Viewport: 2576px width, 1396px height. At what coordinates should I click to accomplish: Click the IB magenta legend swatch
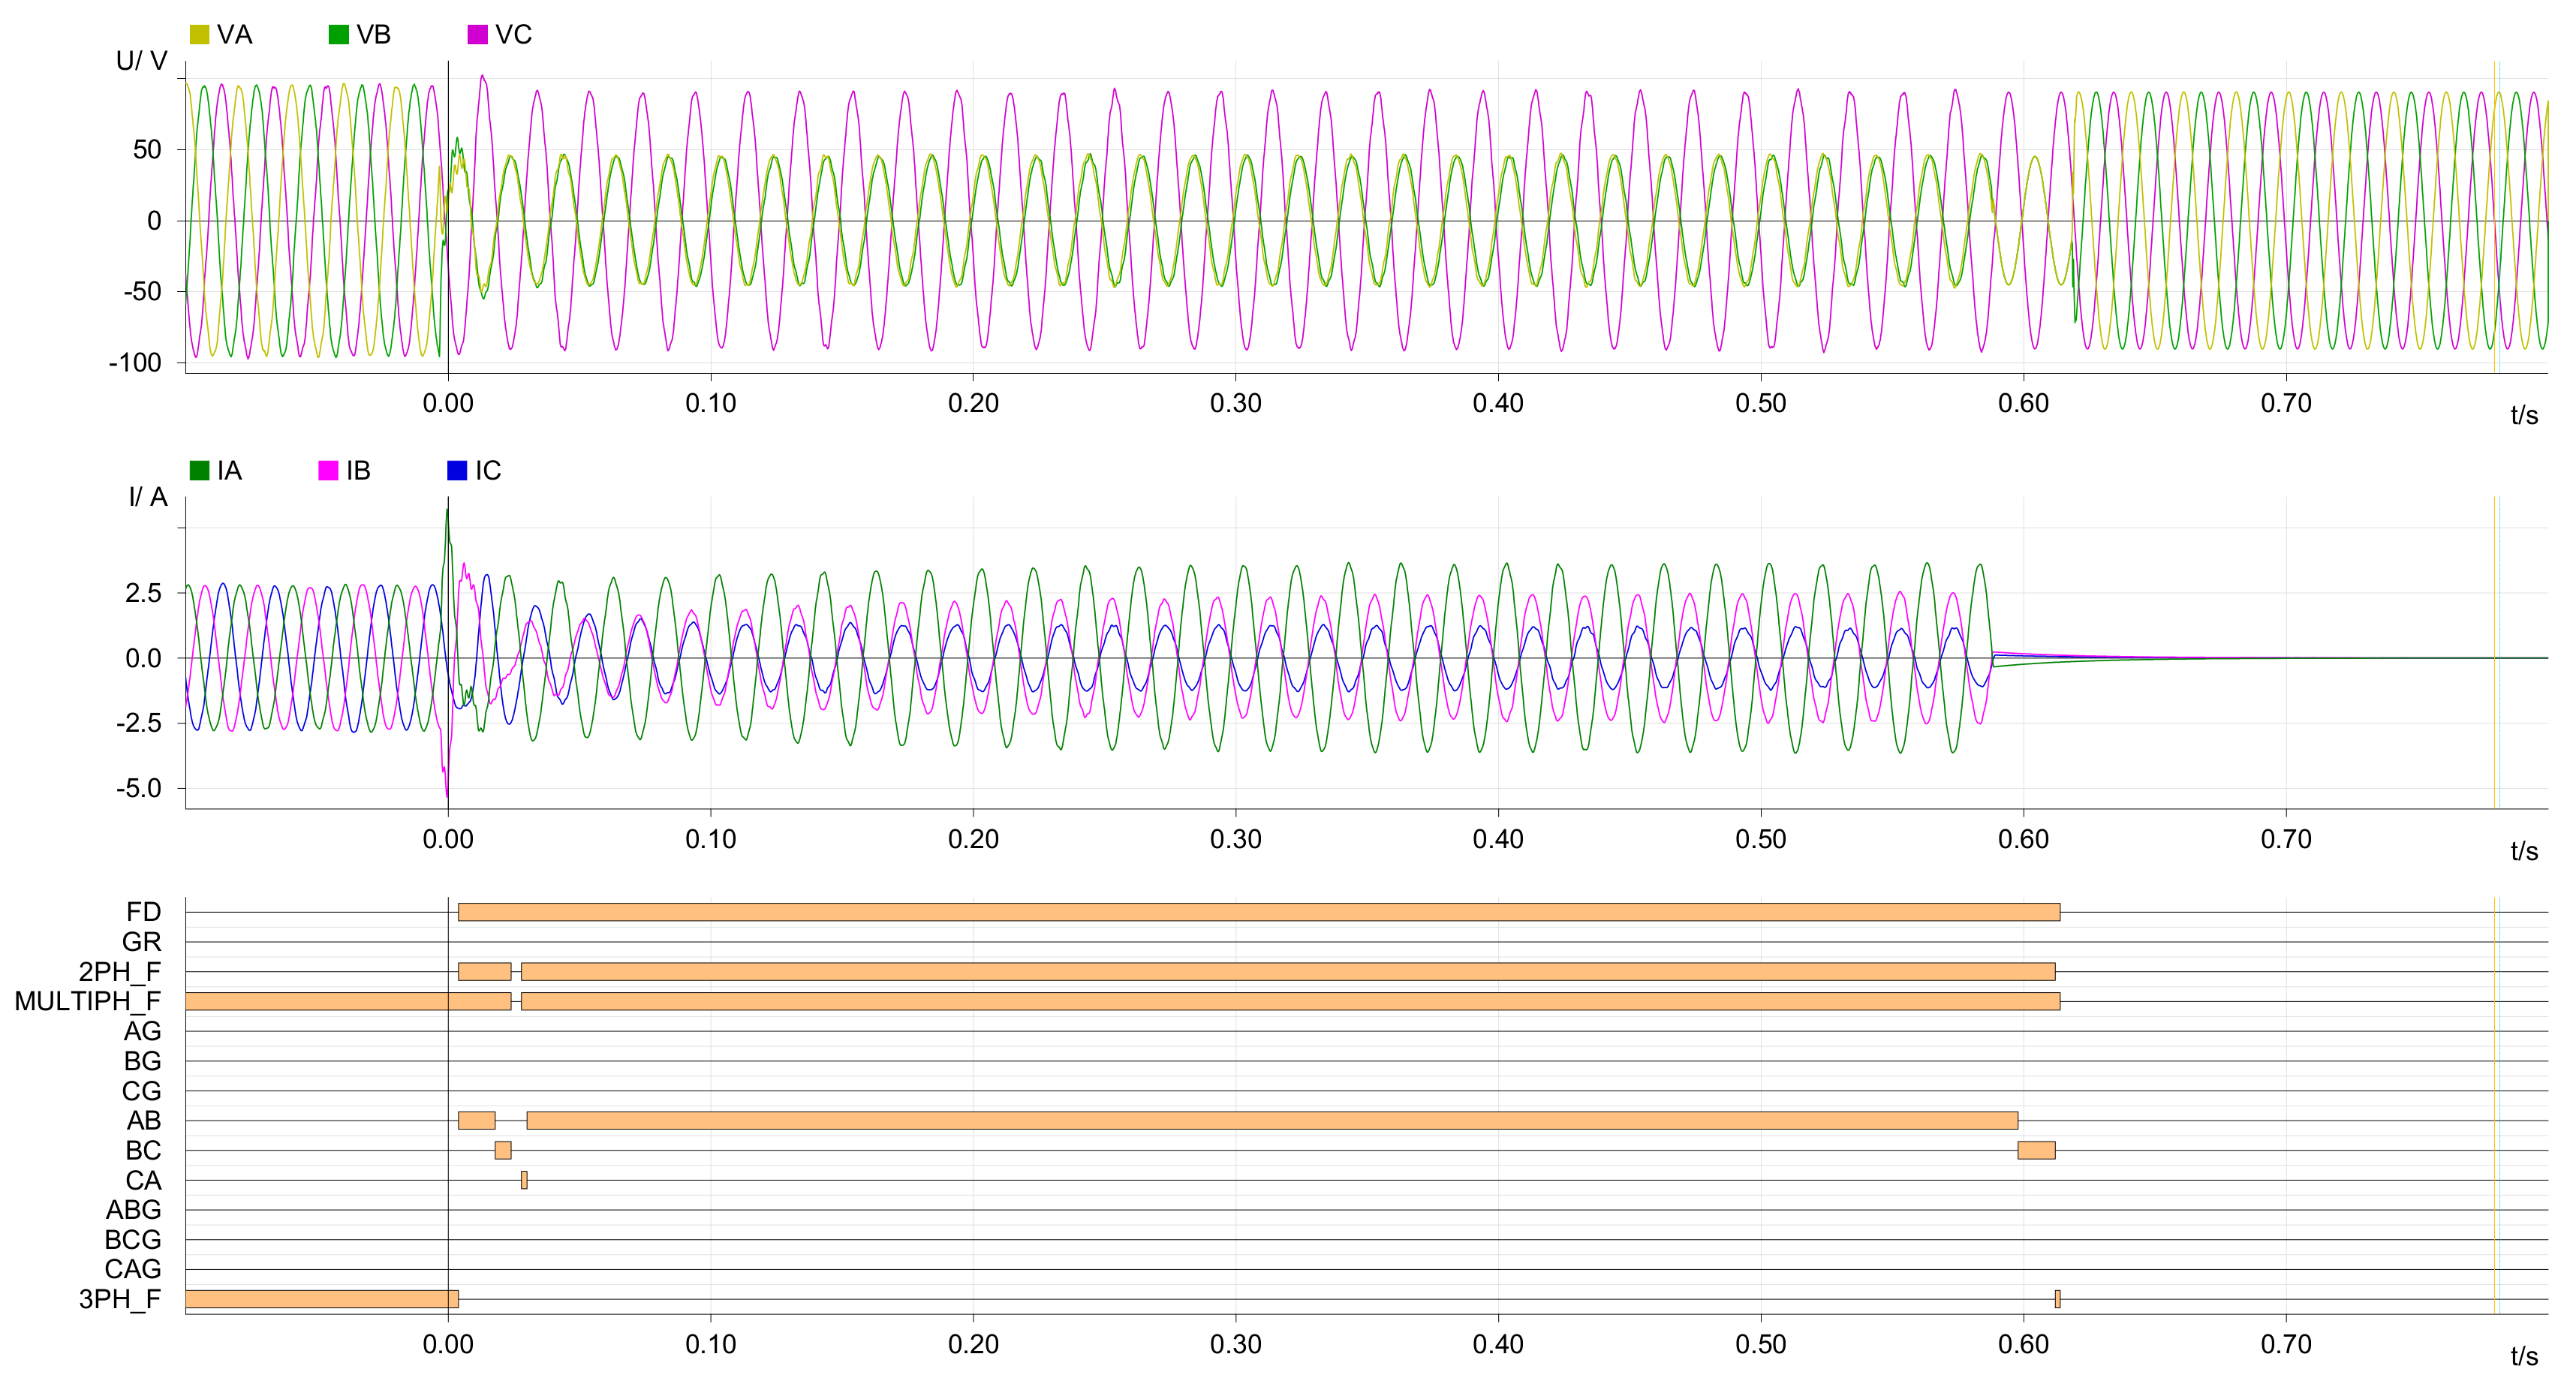(x=328, y=471)
